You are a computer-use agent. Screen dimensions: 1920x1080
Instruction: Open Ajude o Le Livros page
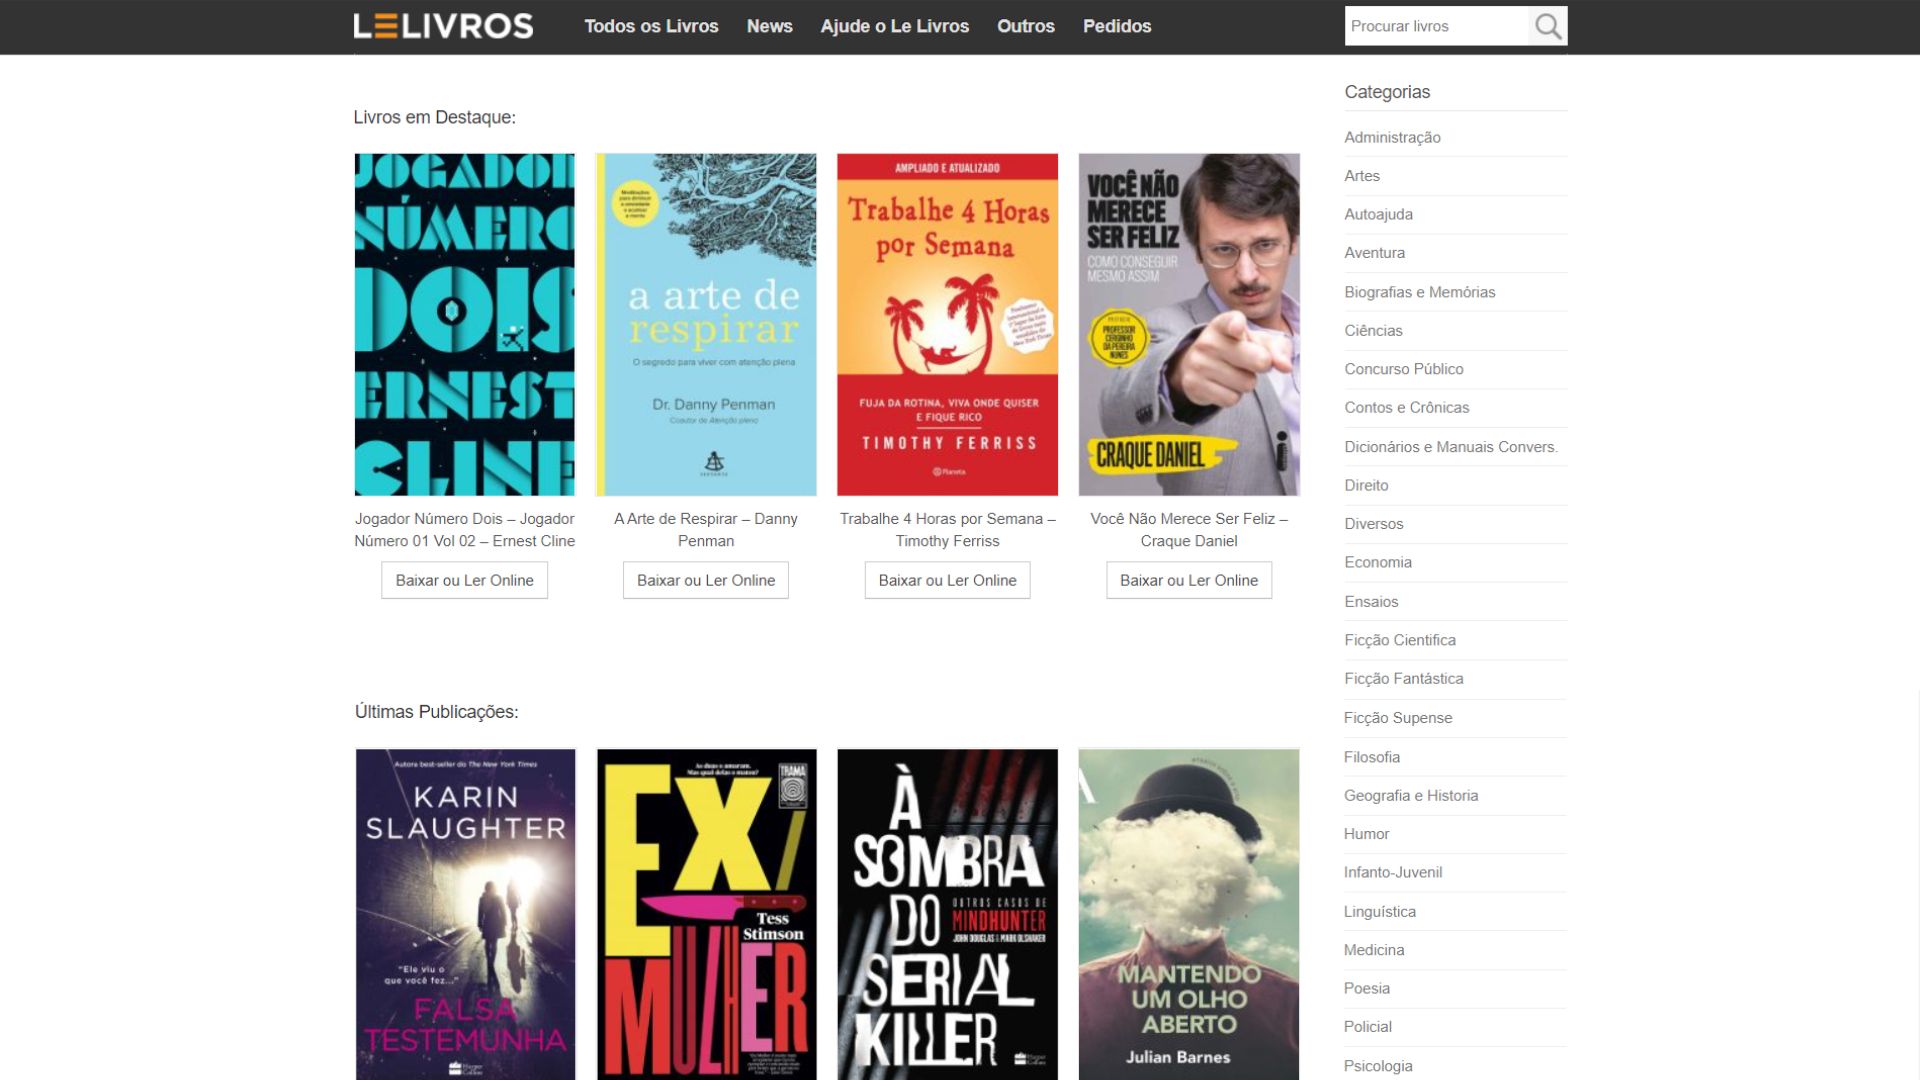click(x=894, y=26)
